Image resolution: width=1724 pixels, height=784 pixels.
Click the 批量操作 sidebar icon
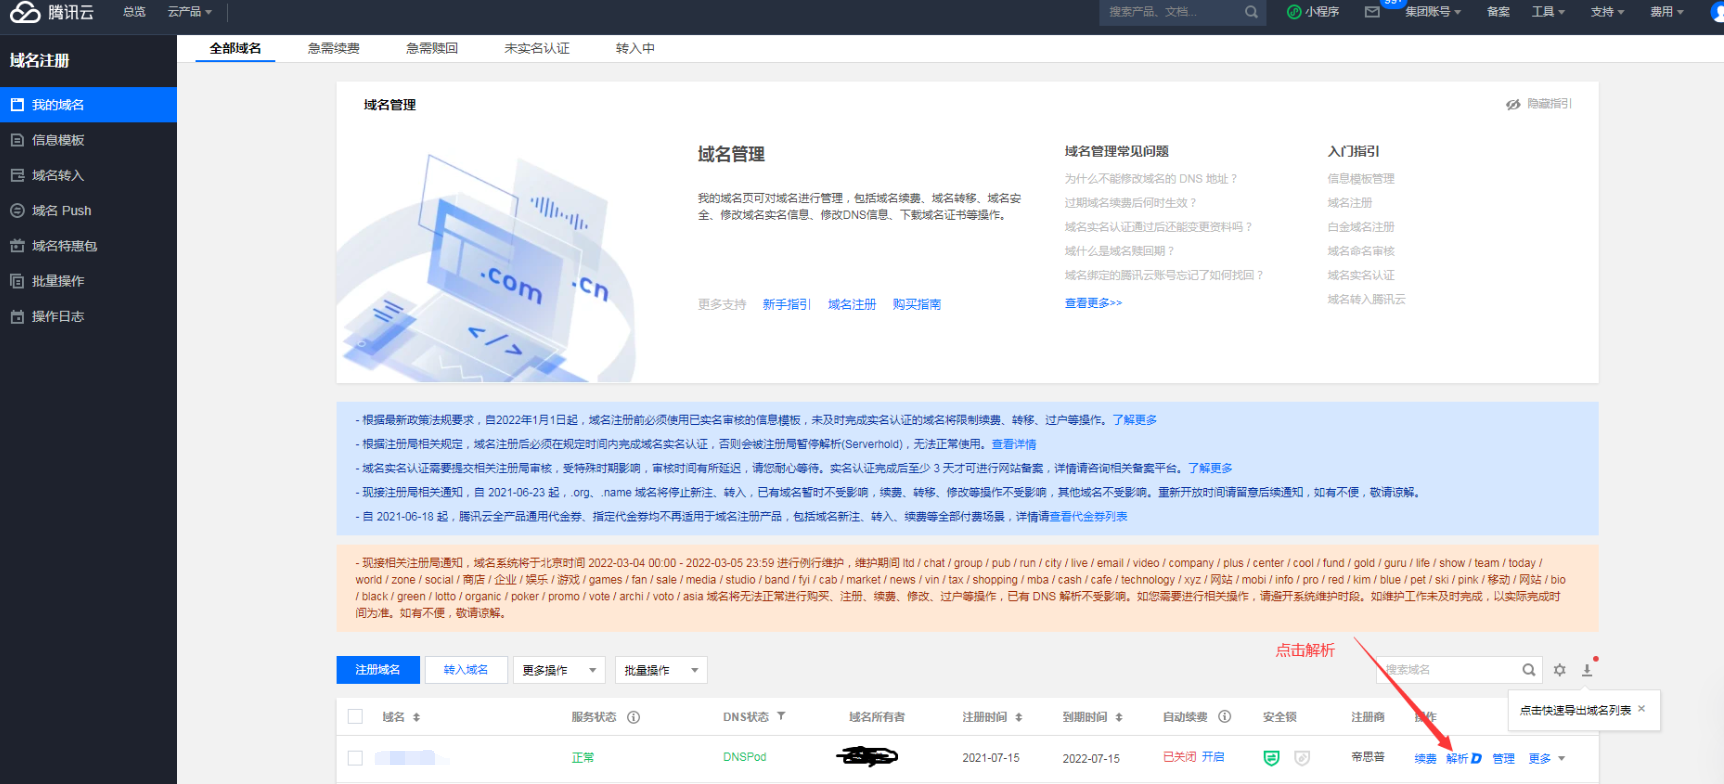pyautogui.click(x=17, y=281)
